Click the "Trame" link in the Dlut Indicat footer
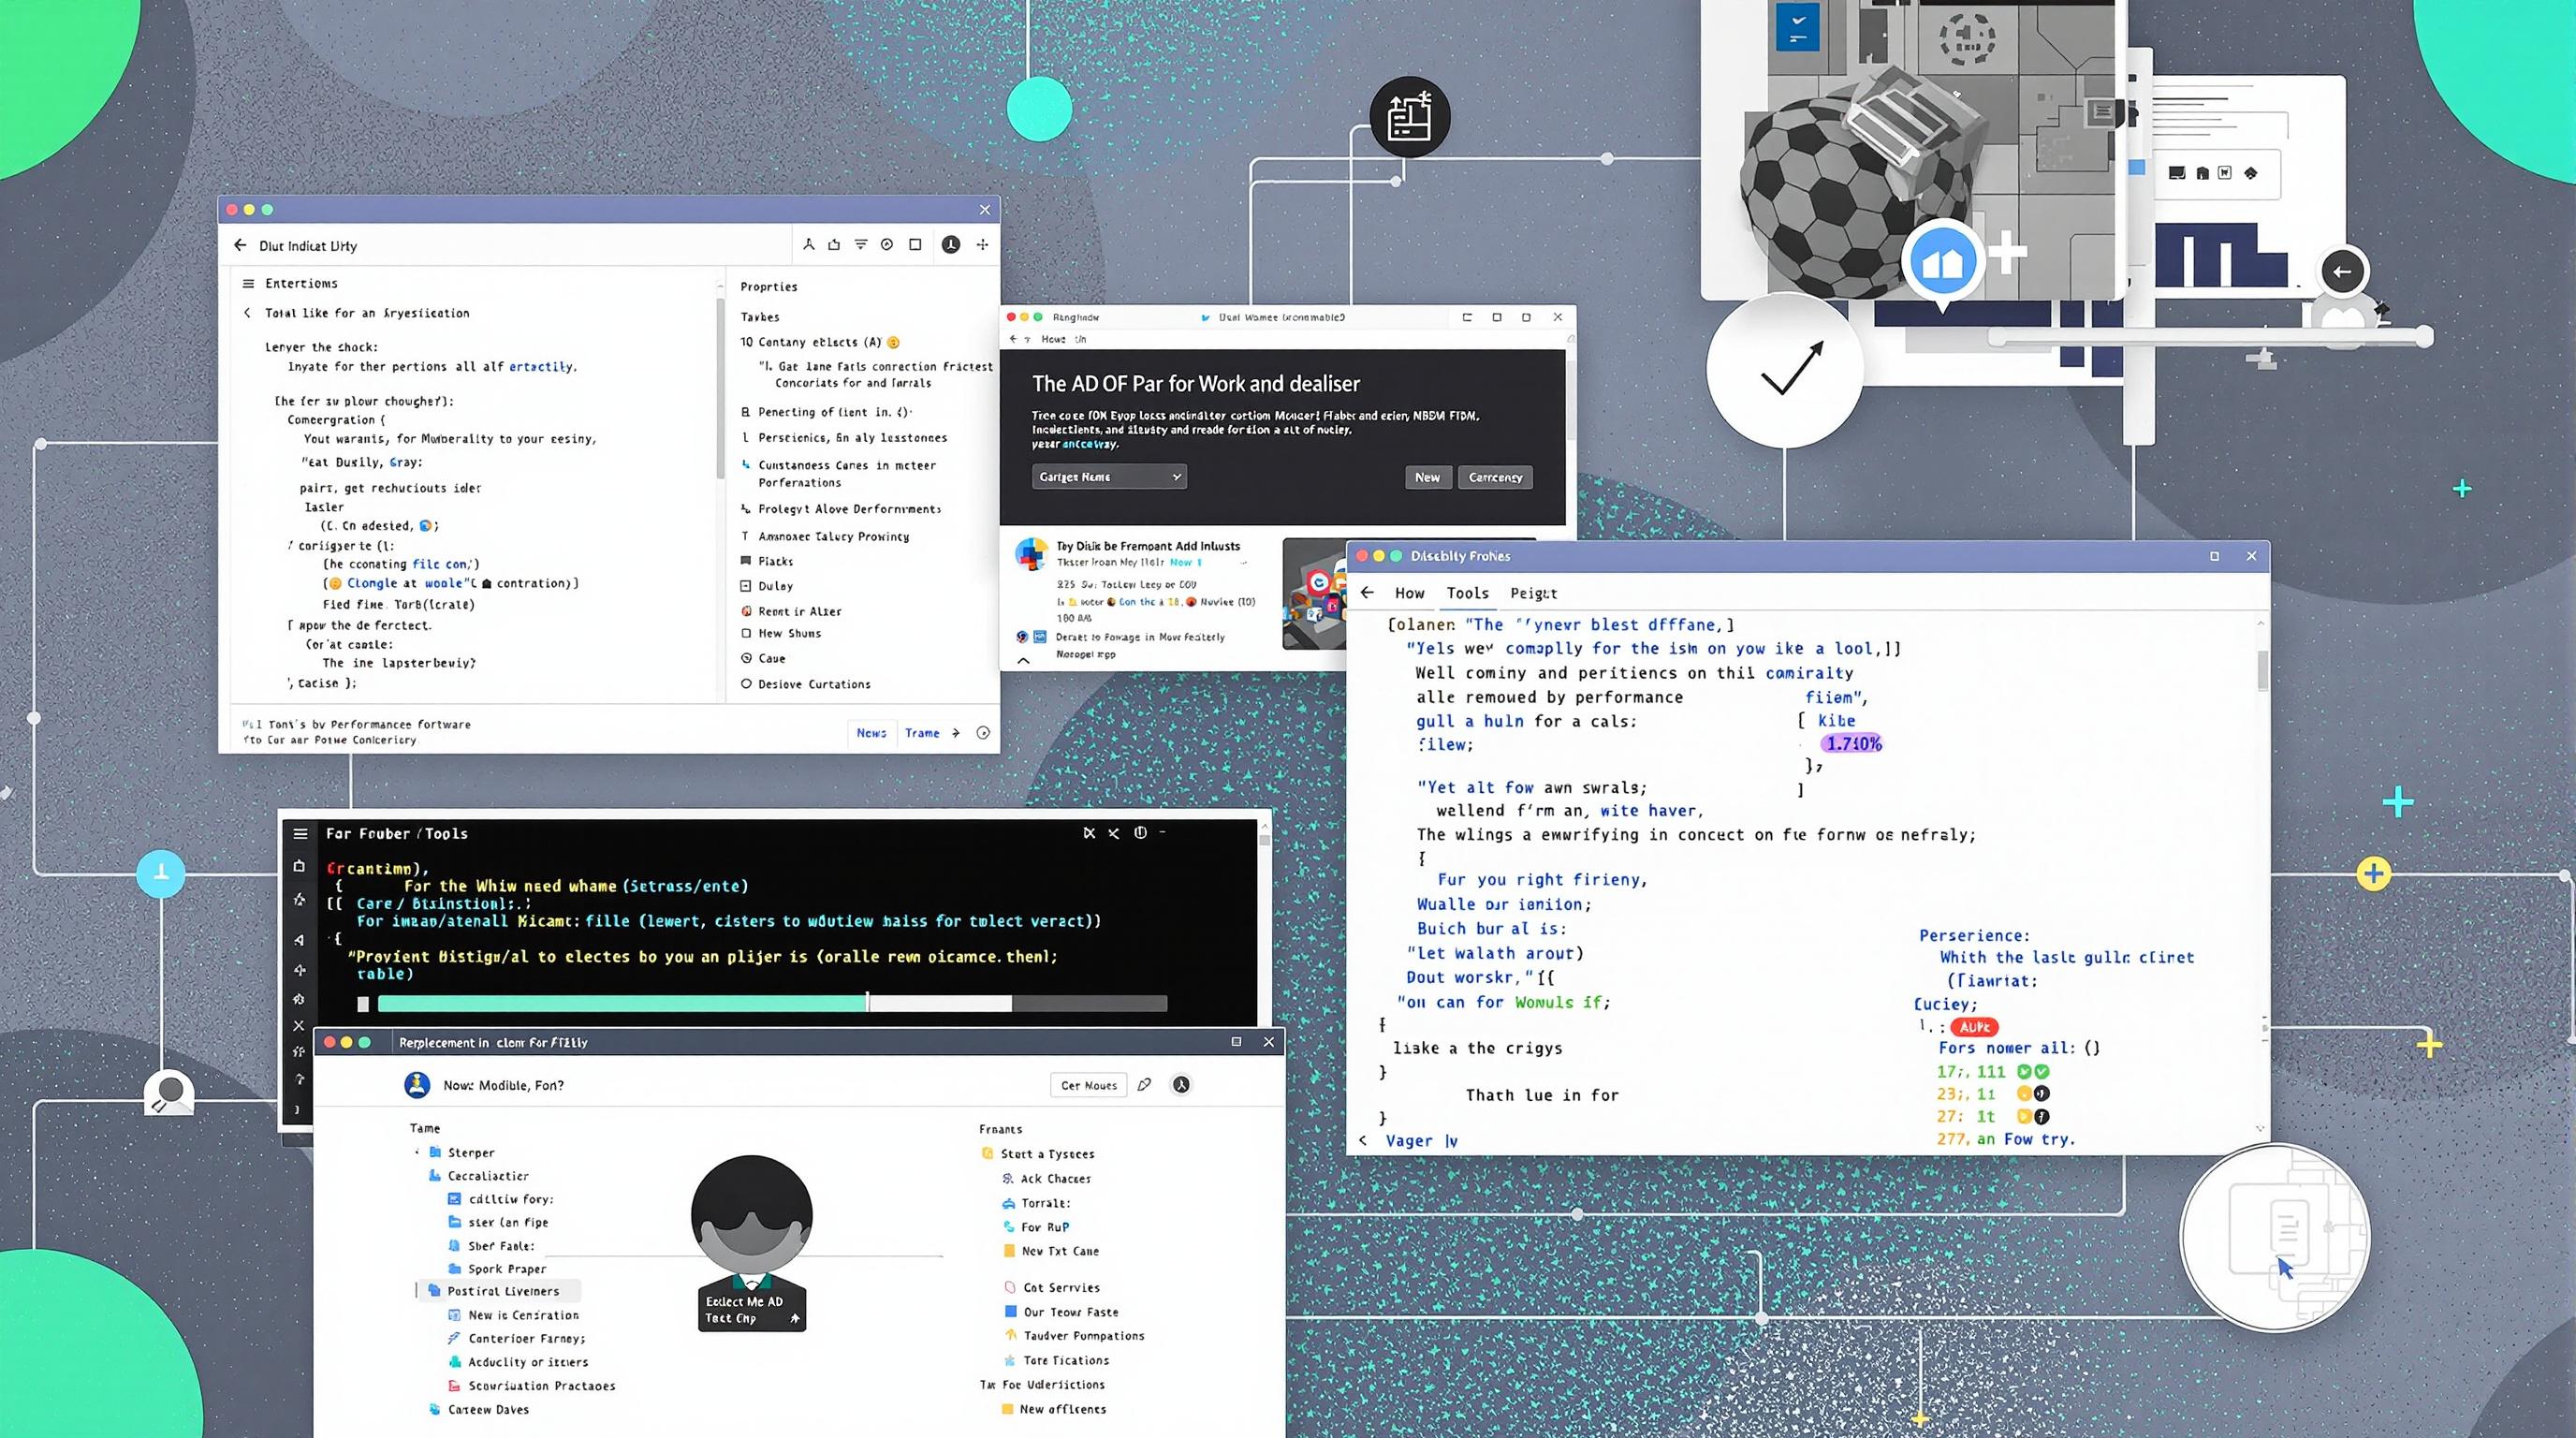The height and width of the screenshot is (1438, 2576). 922,733
